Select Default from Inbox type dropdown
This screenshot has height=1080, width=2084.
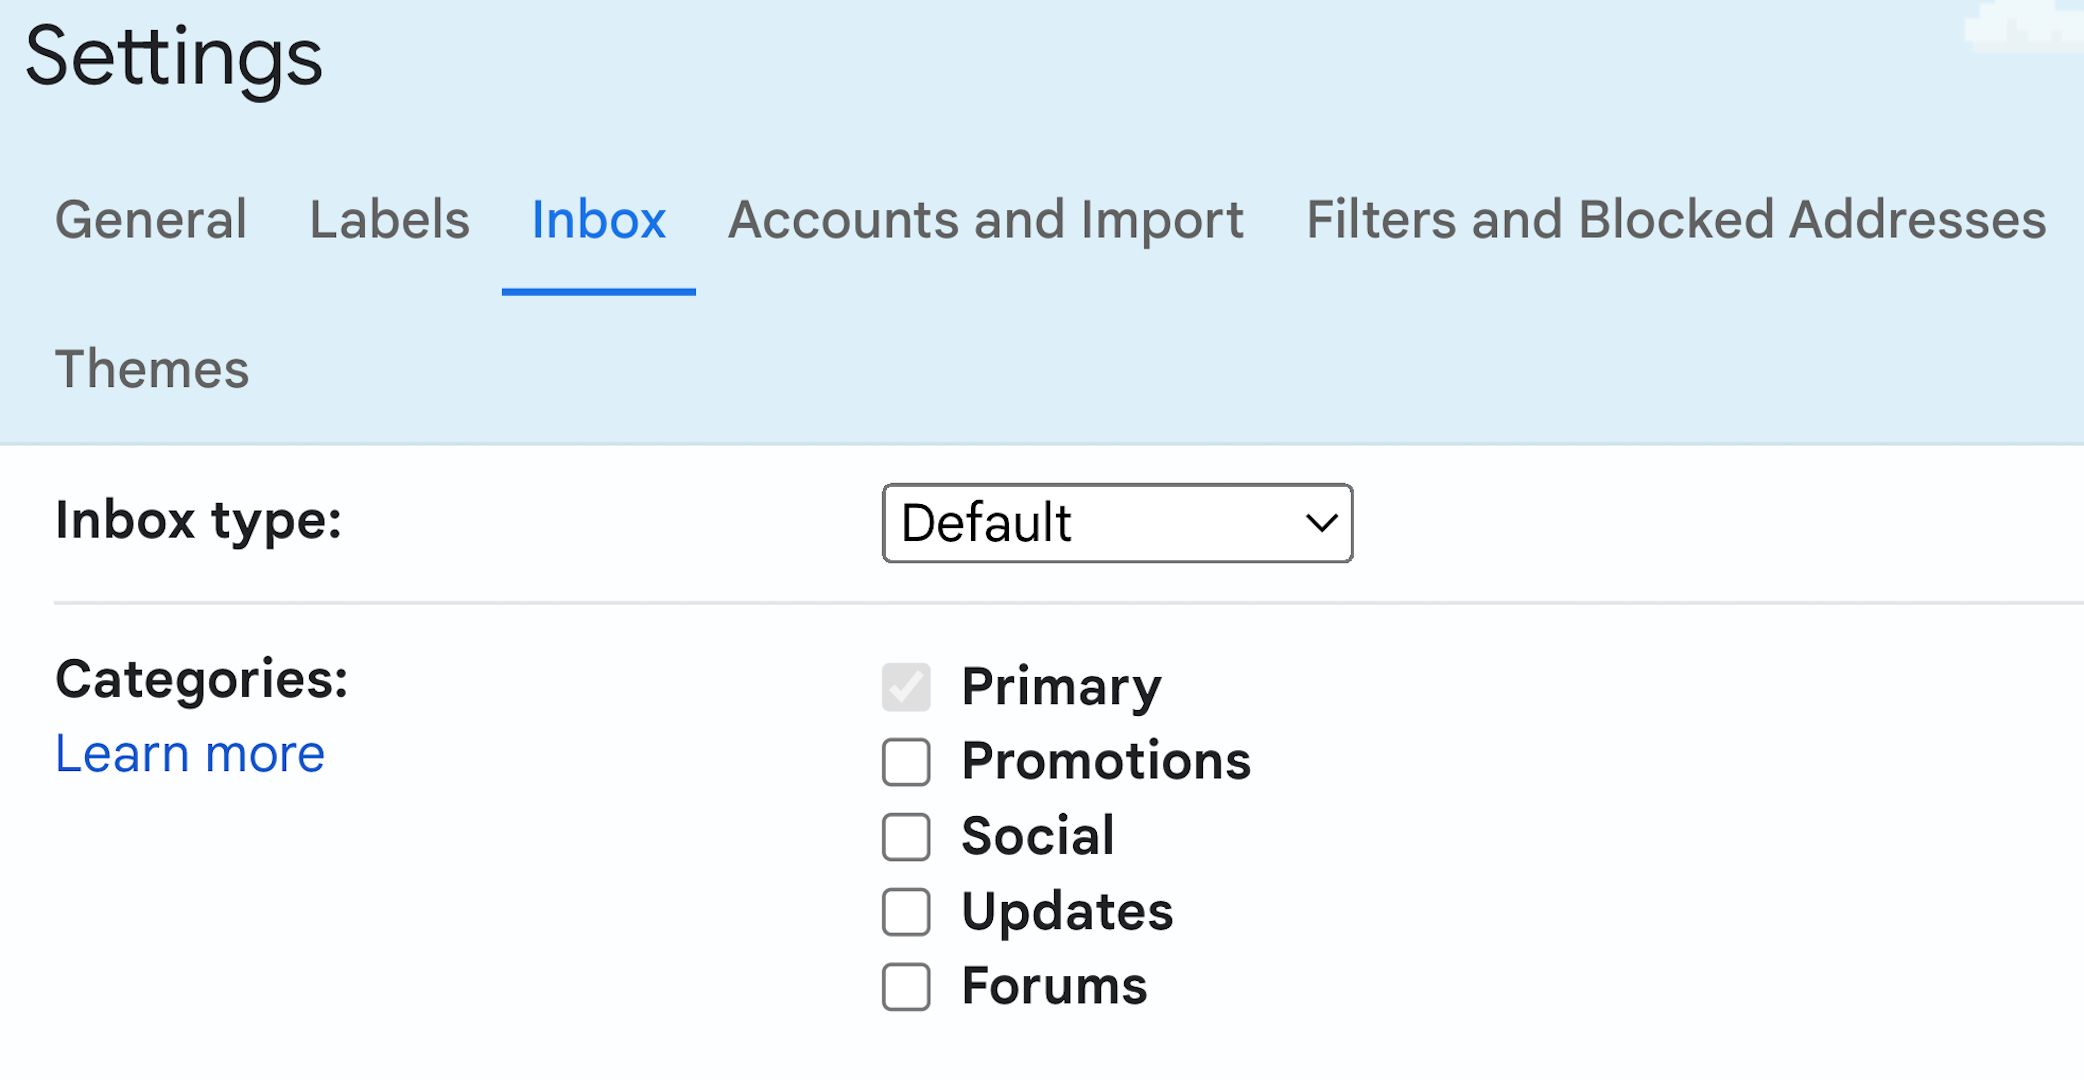pos(1118,523)
